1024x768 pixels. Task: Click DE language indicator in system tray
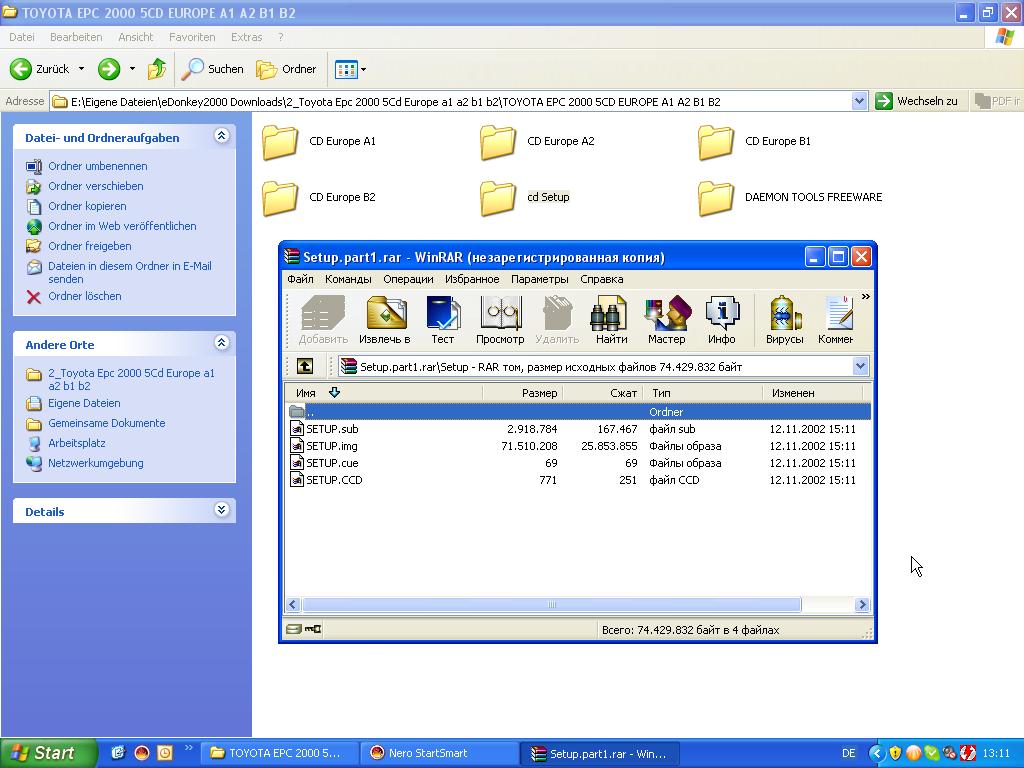848,753
